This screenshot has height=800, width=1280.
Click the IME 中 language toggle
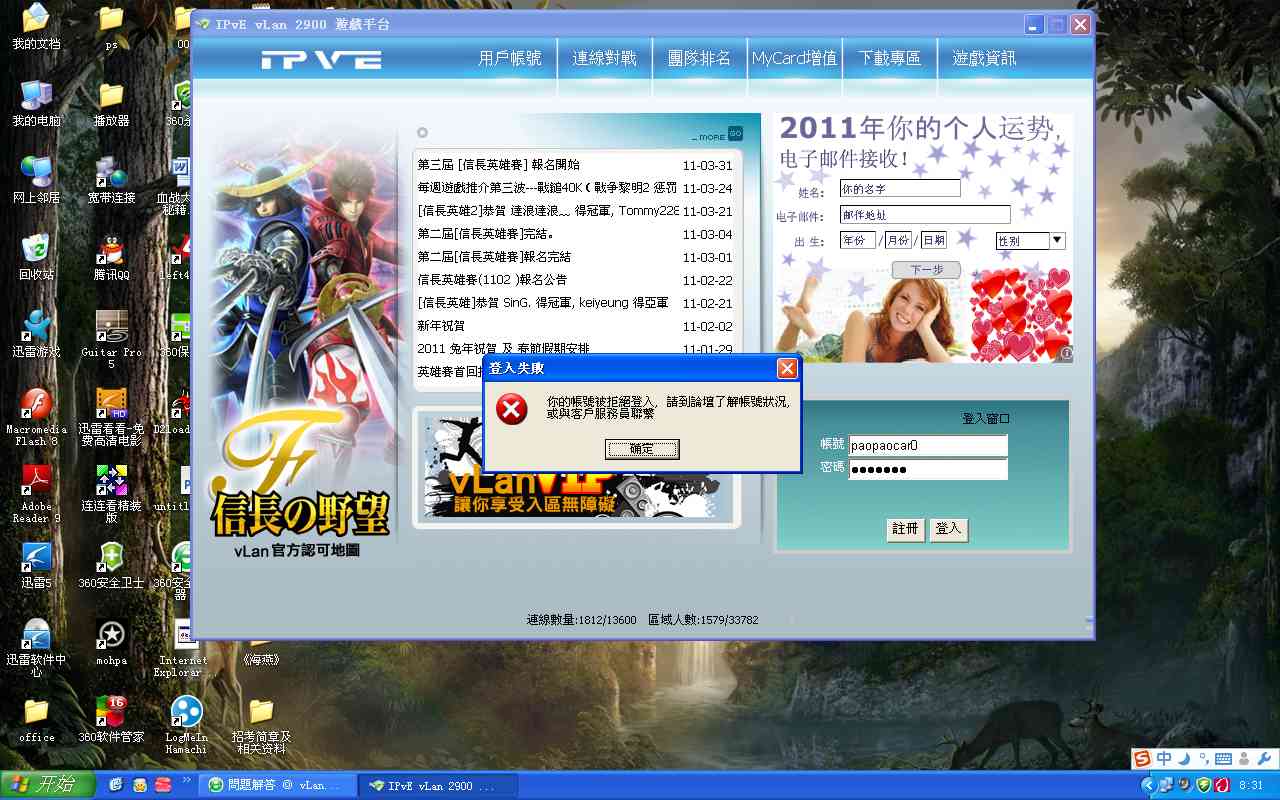click(x=1164, y=758)
